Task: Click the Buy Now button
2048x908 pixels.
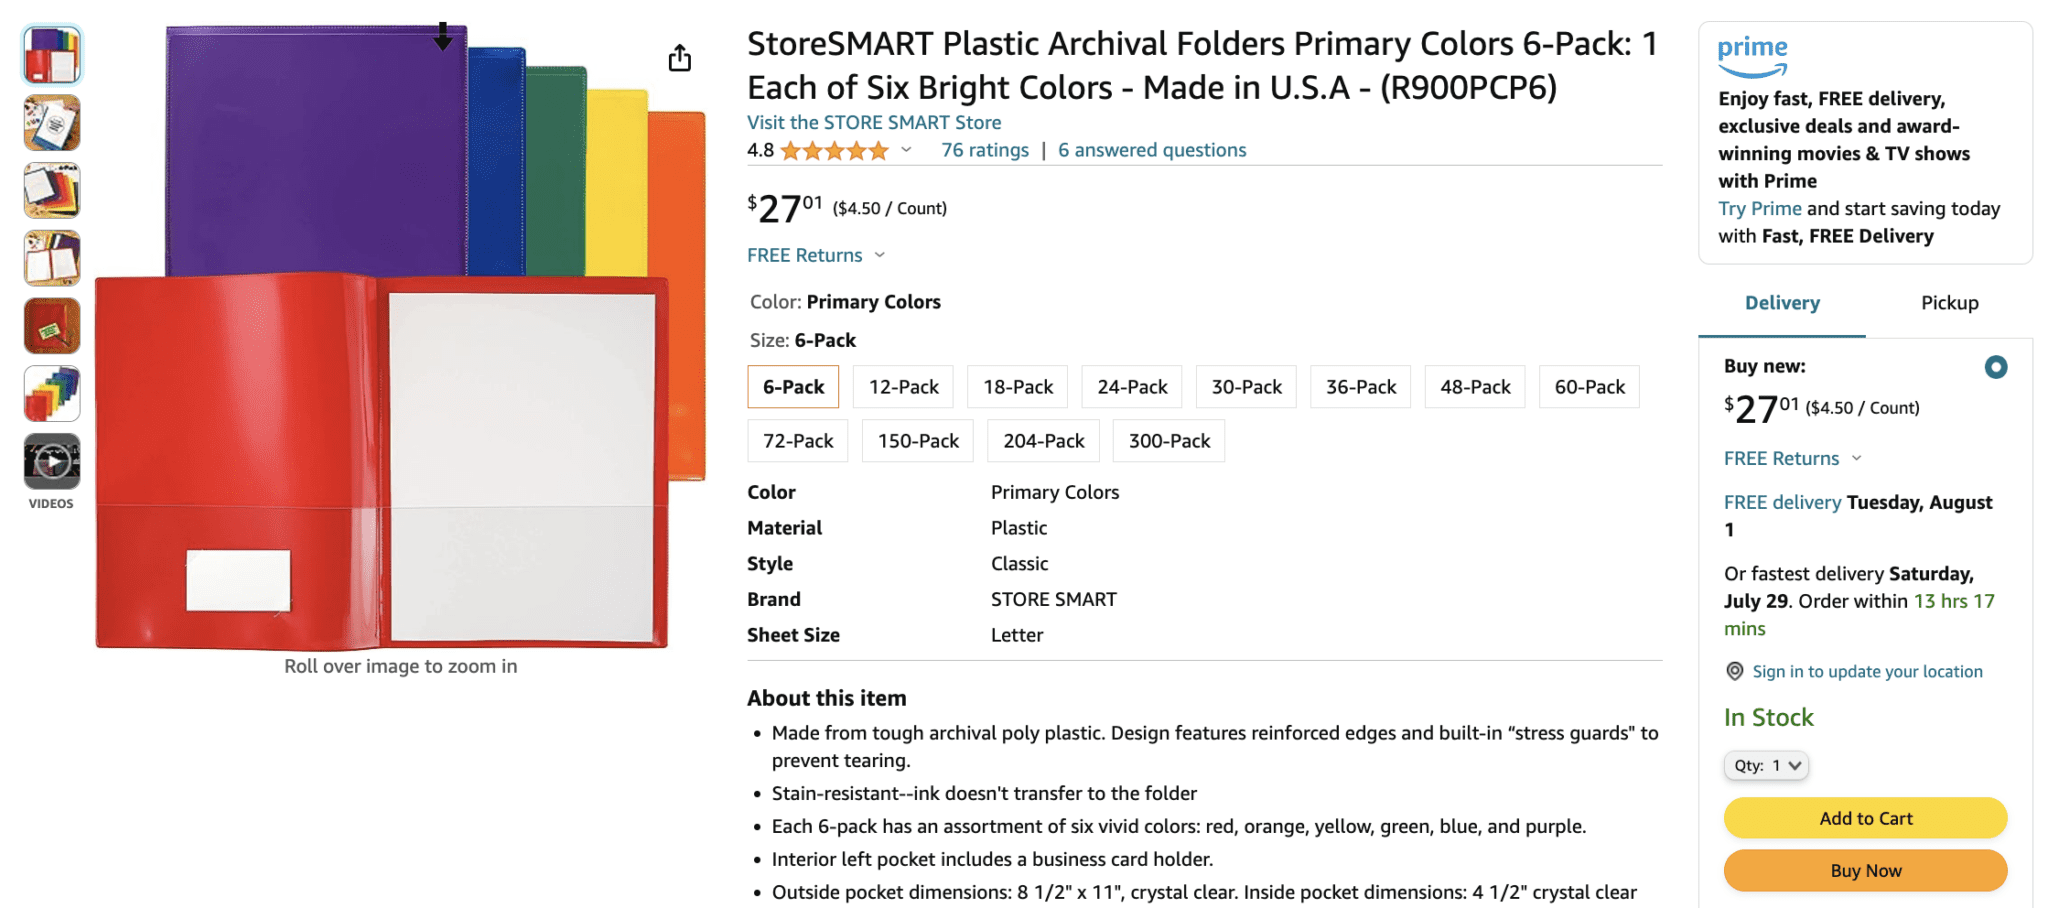Action: coord(1864,870)
